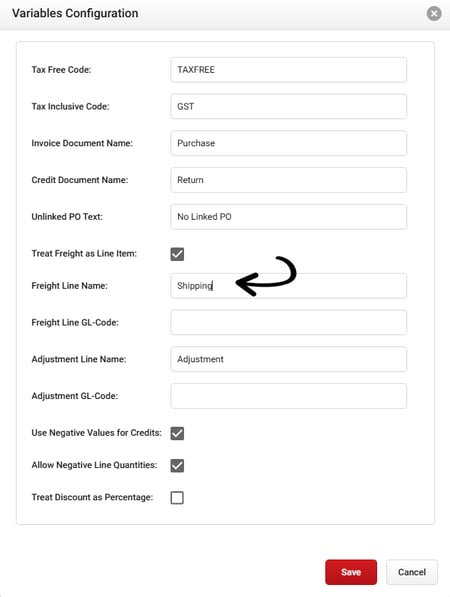Click the Variables Configuration title text
450x597 pixels.
[75, 13]
